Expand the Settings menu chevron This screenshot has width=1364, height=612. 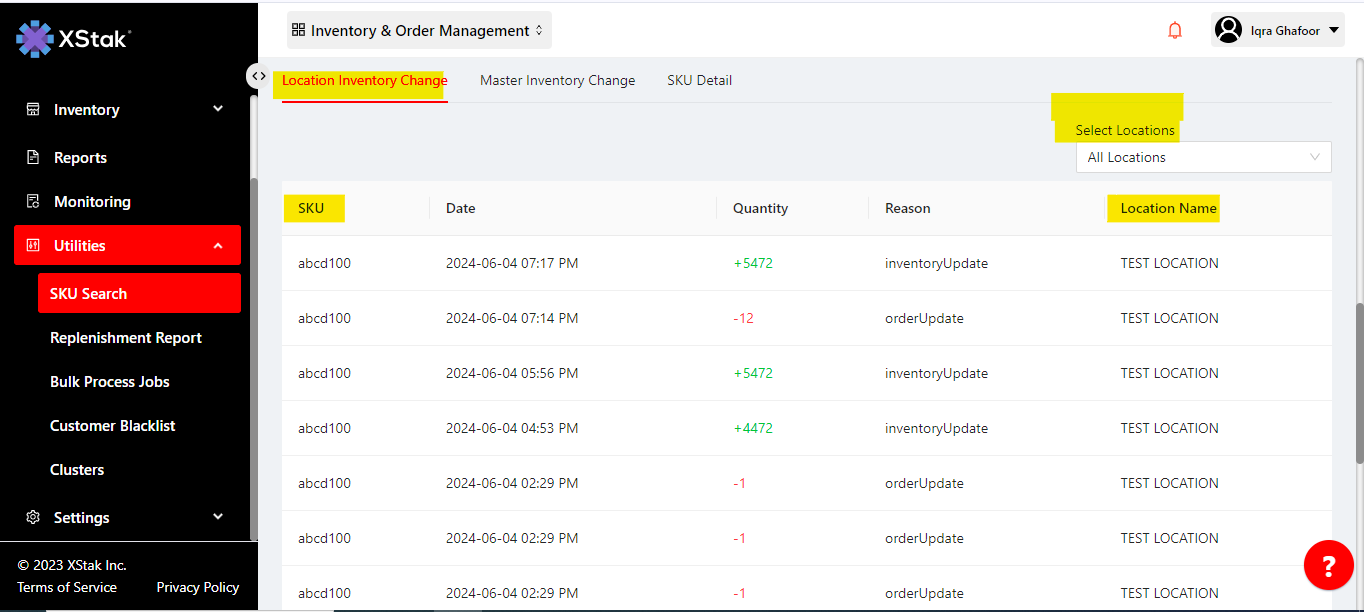point(218,517)
